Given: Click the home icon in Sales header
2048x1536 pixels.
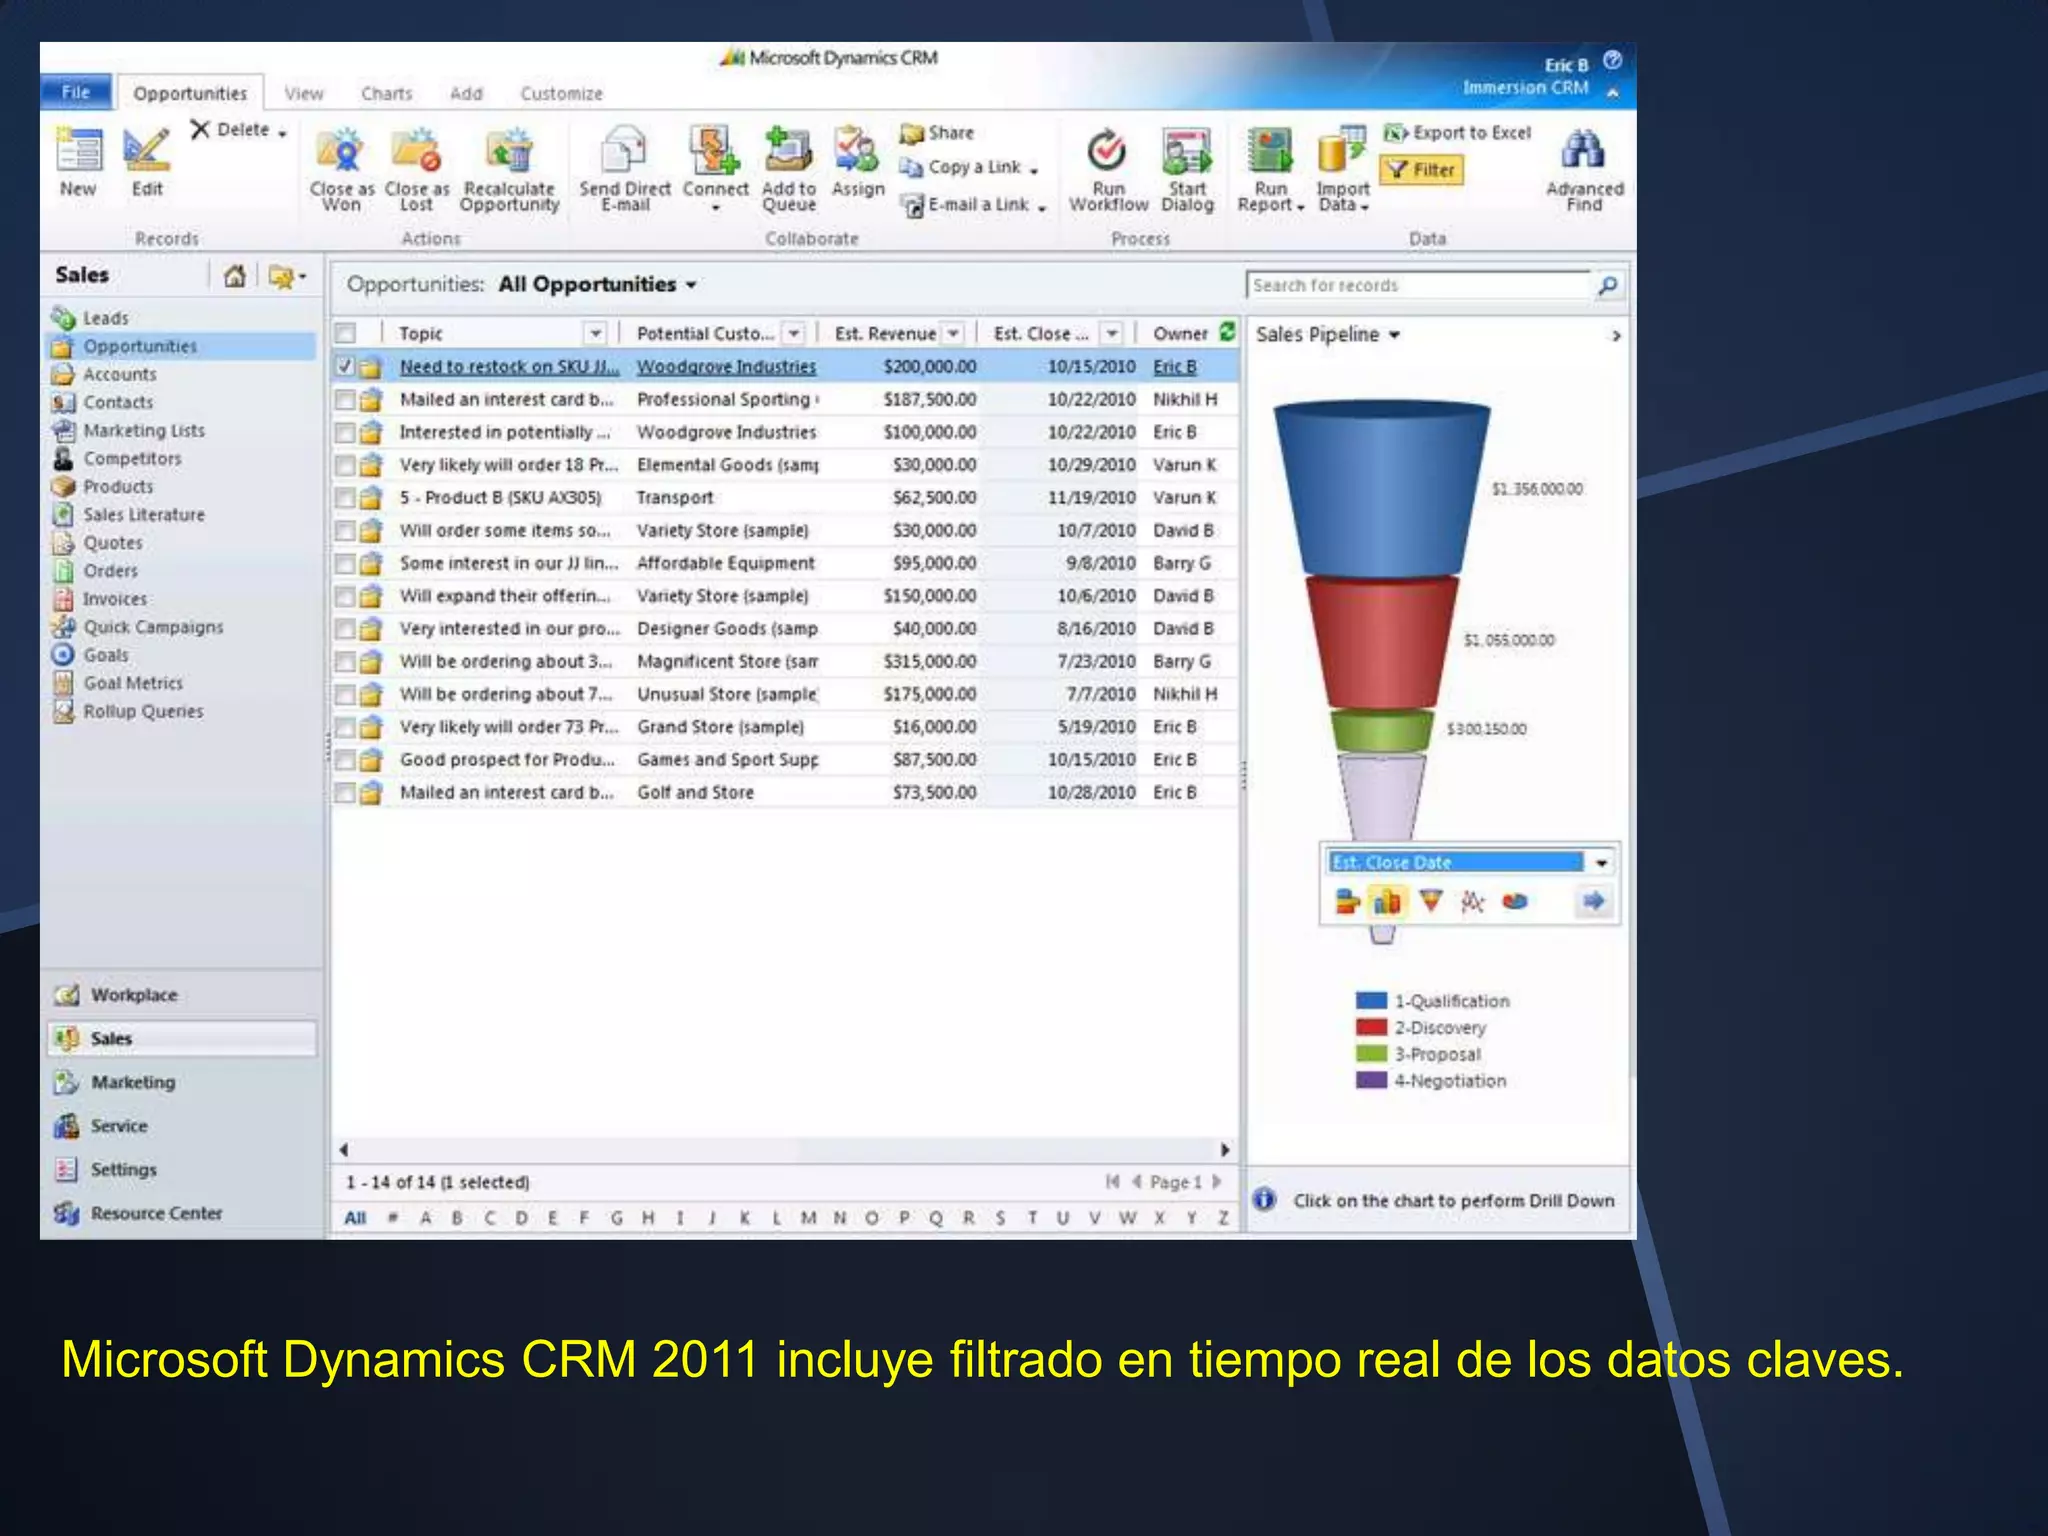Looking at the screenshot, I should click(235, 276).
